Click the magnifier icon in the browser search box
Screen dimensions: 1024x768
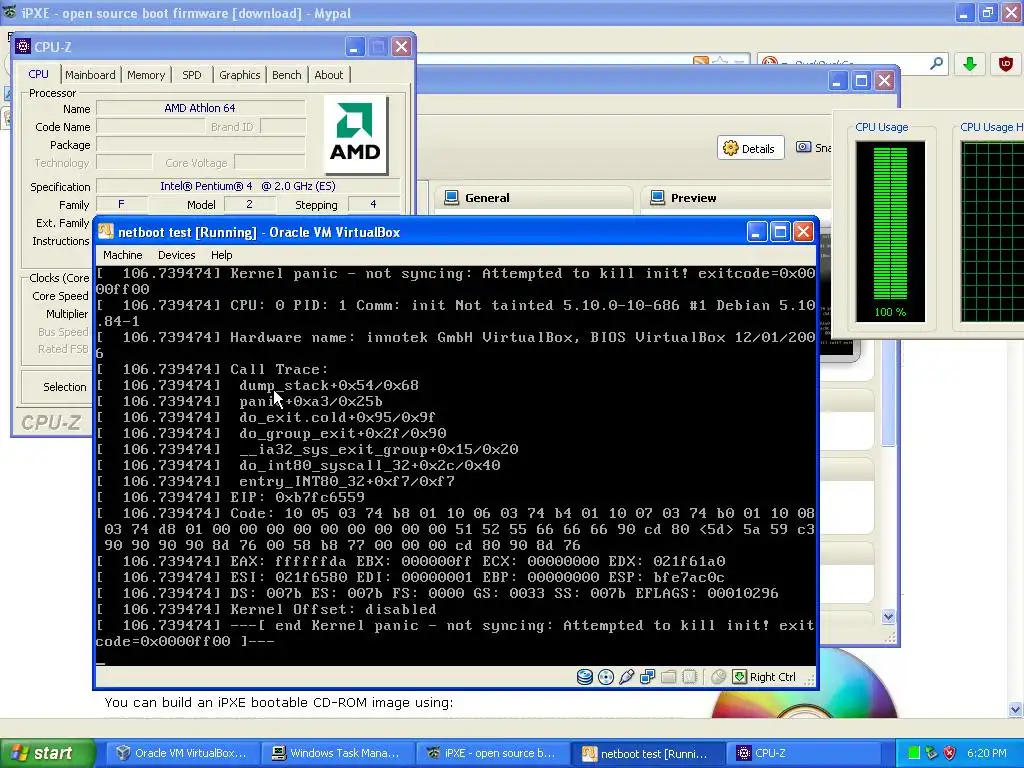[x=936, y=63]
